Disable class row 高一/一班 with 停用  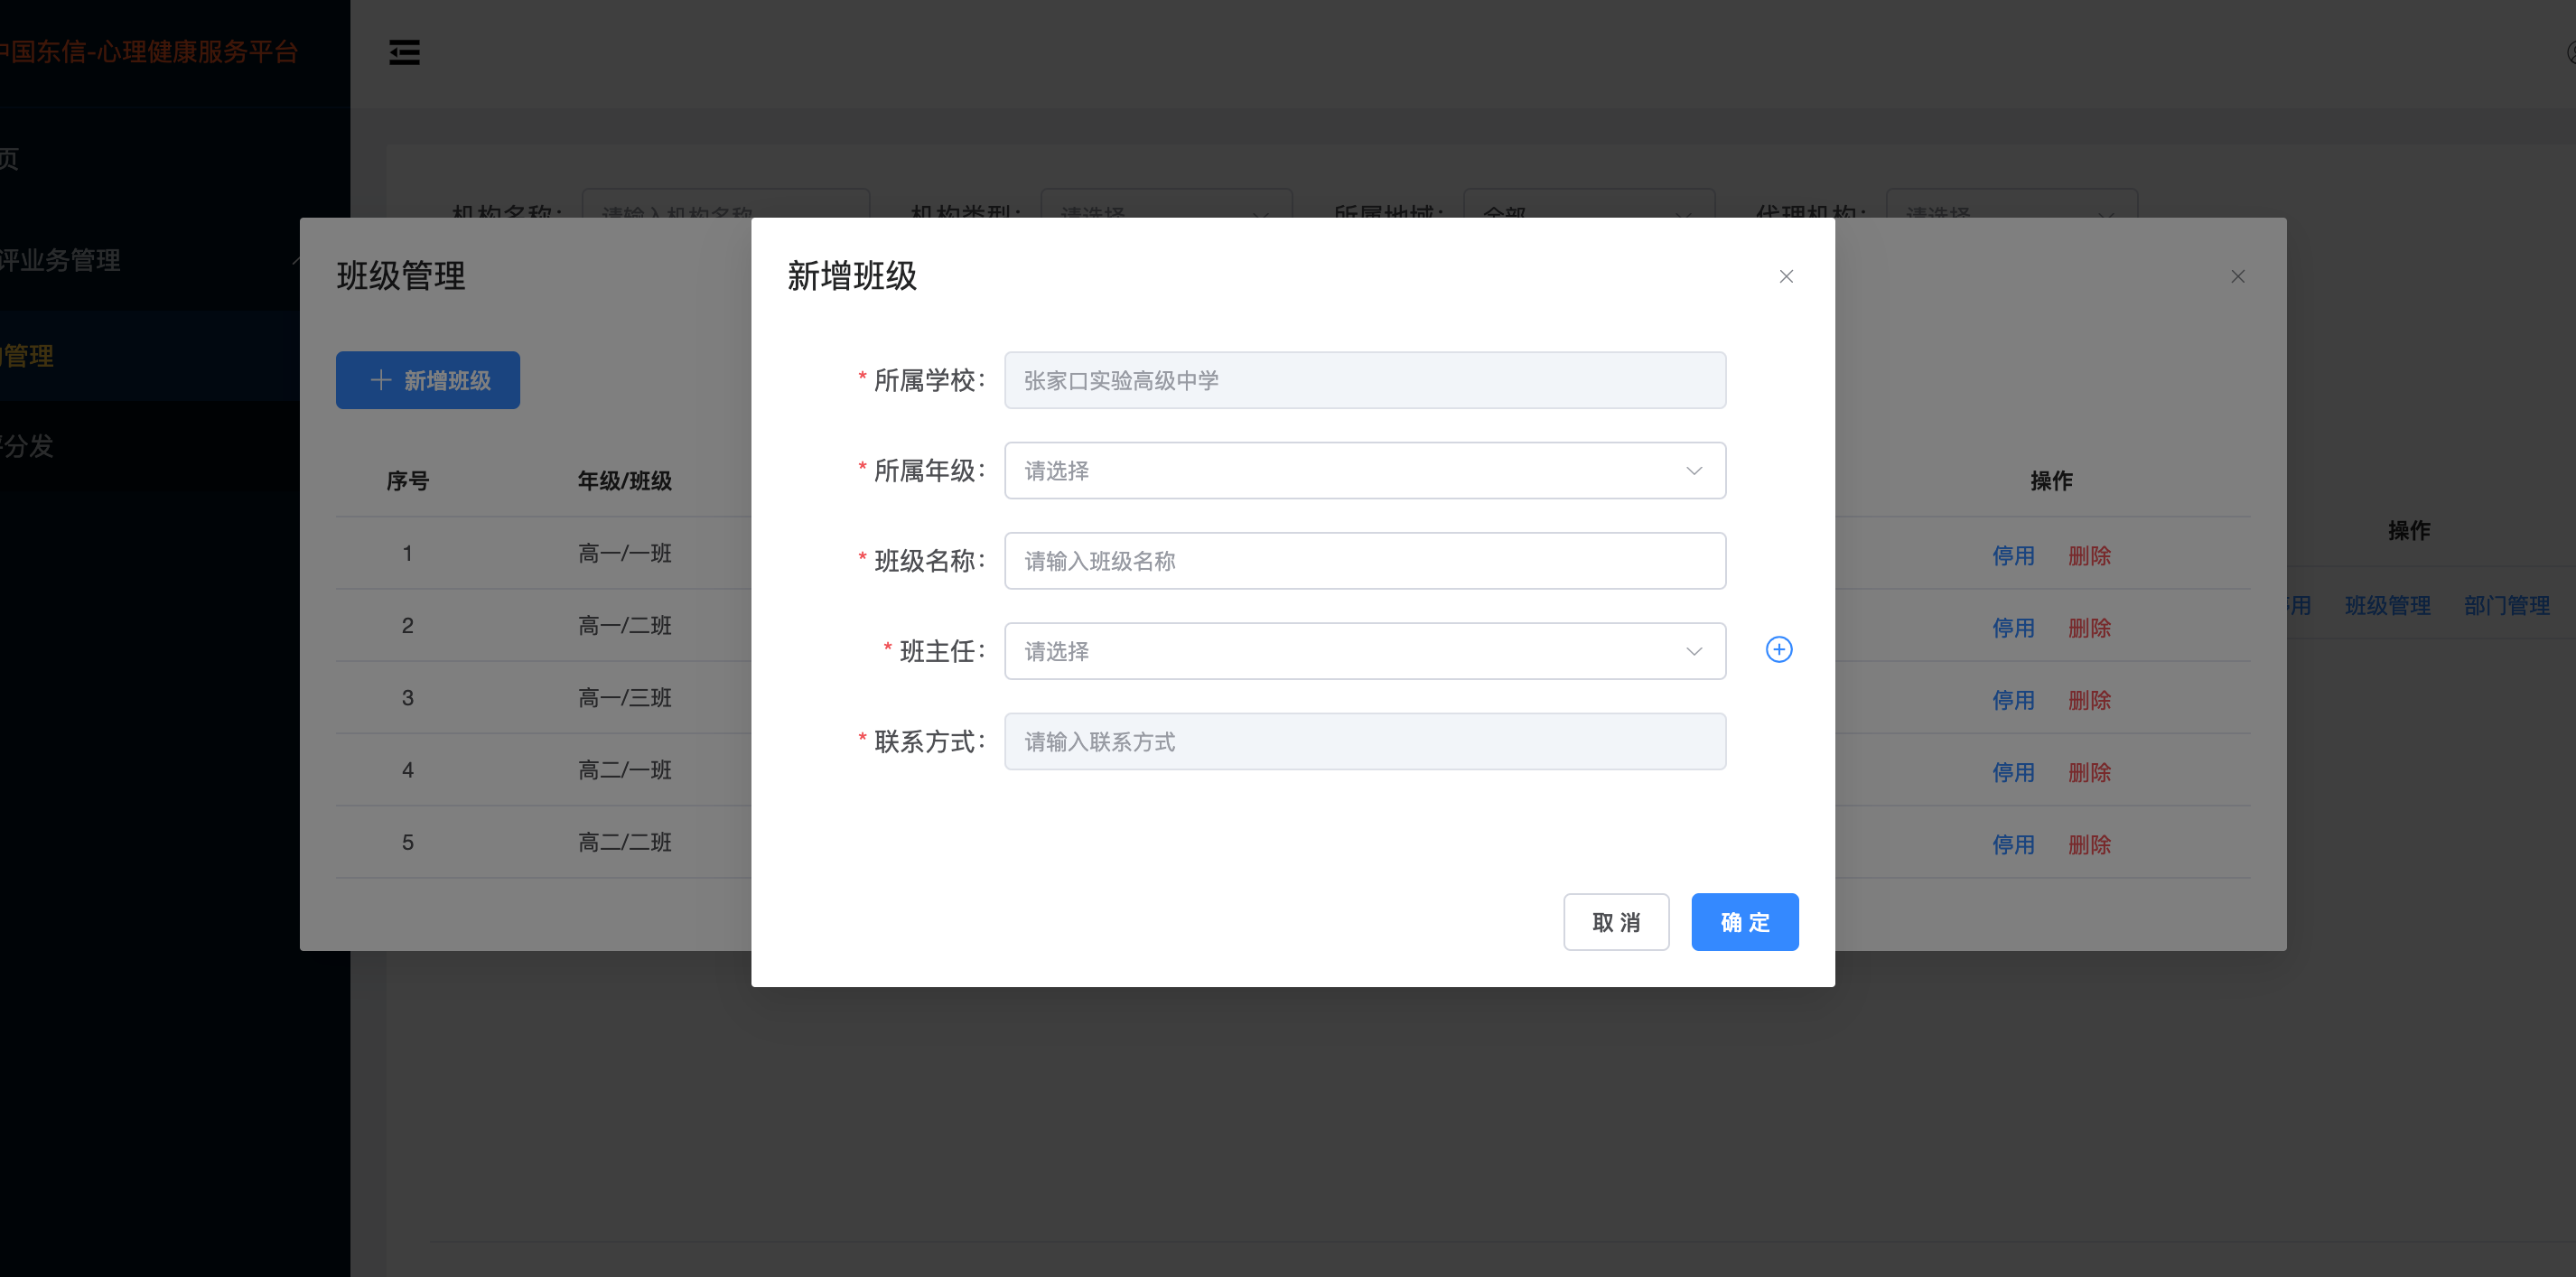pyautogui.click(x=2013, y=556)
